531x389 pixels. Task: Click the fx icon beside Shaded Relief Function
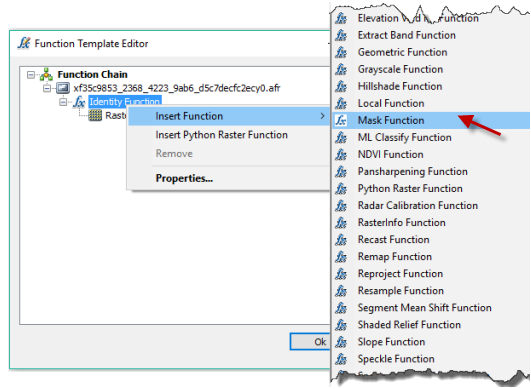[x=341, y=325]
